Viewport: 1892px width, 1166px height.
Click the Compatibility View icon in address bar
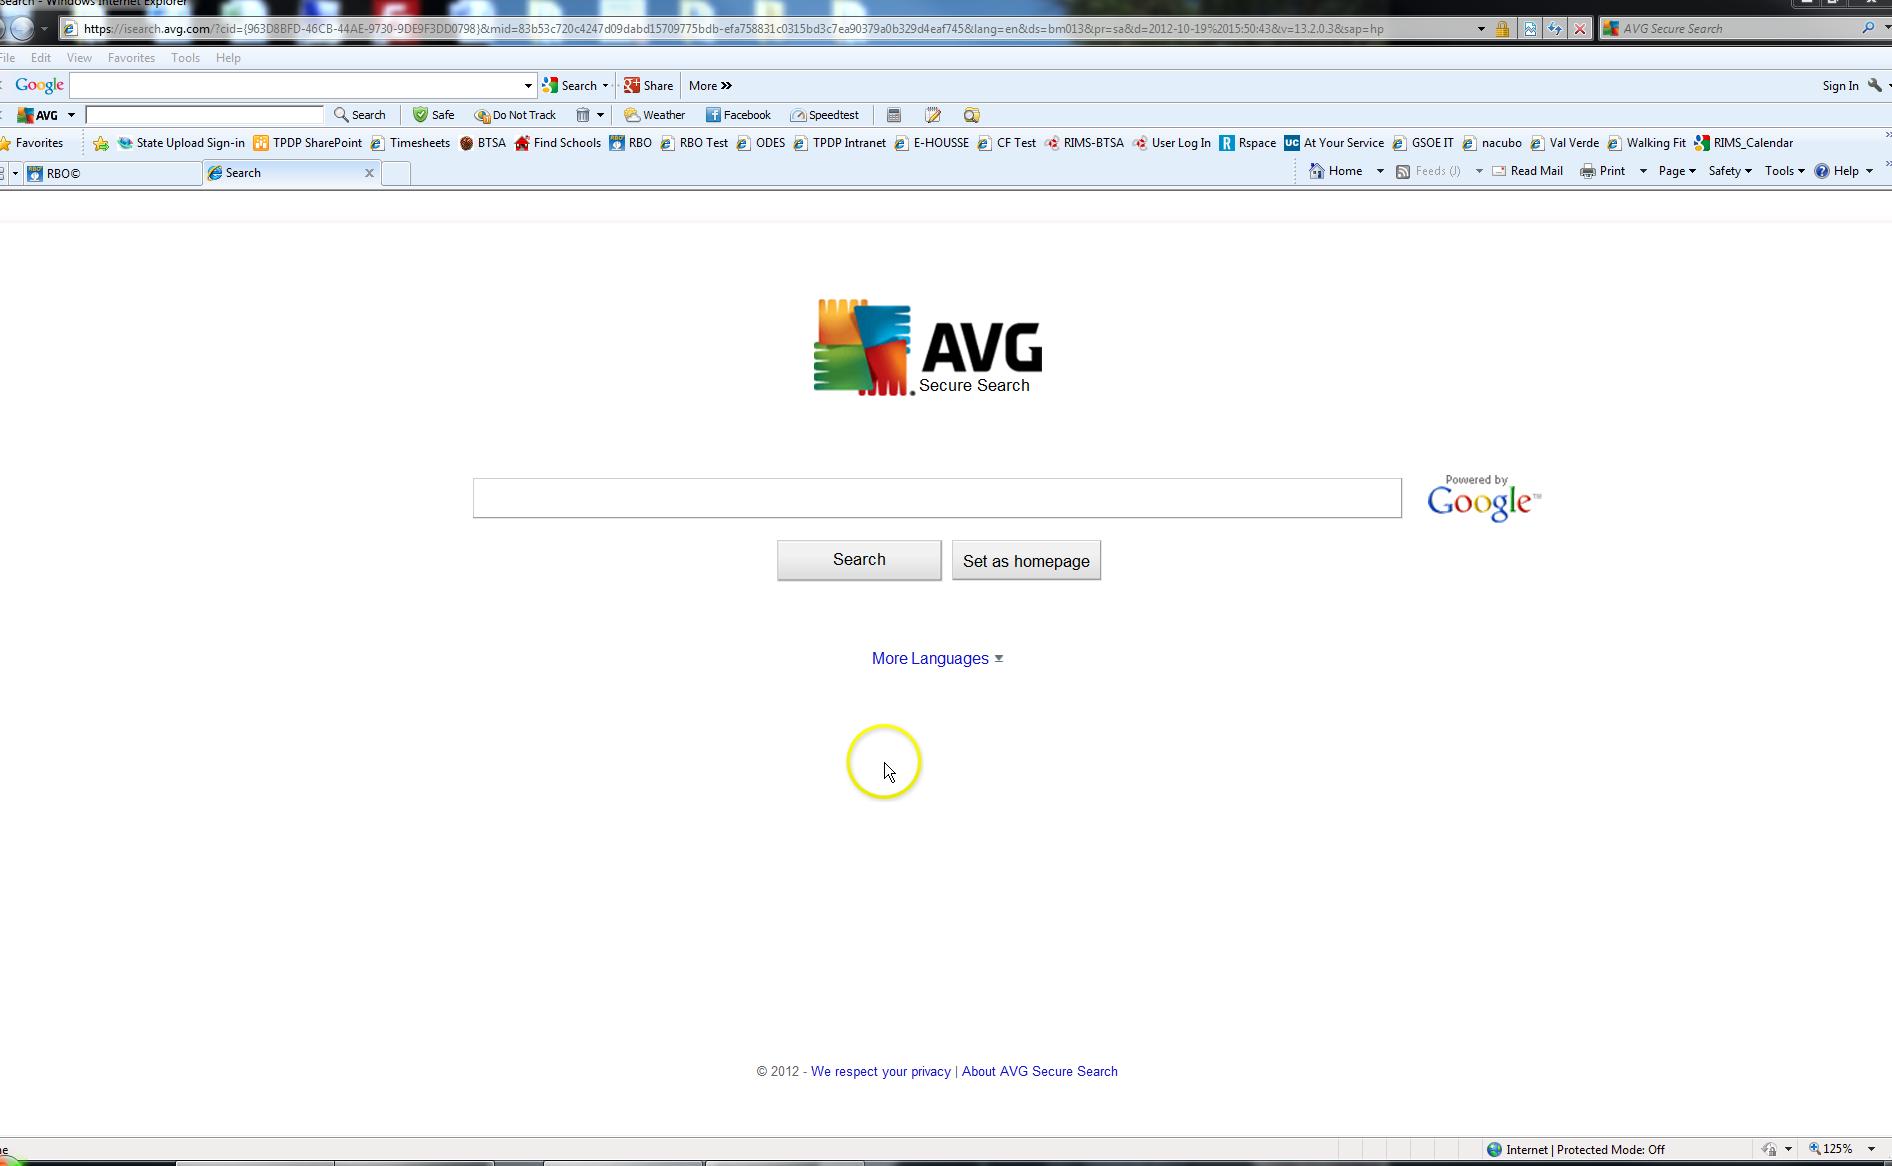pos(1530,29)
